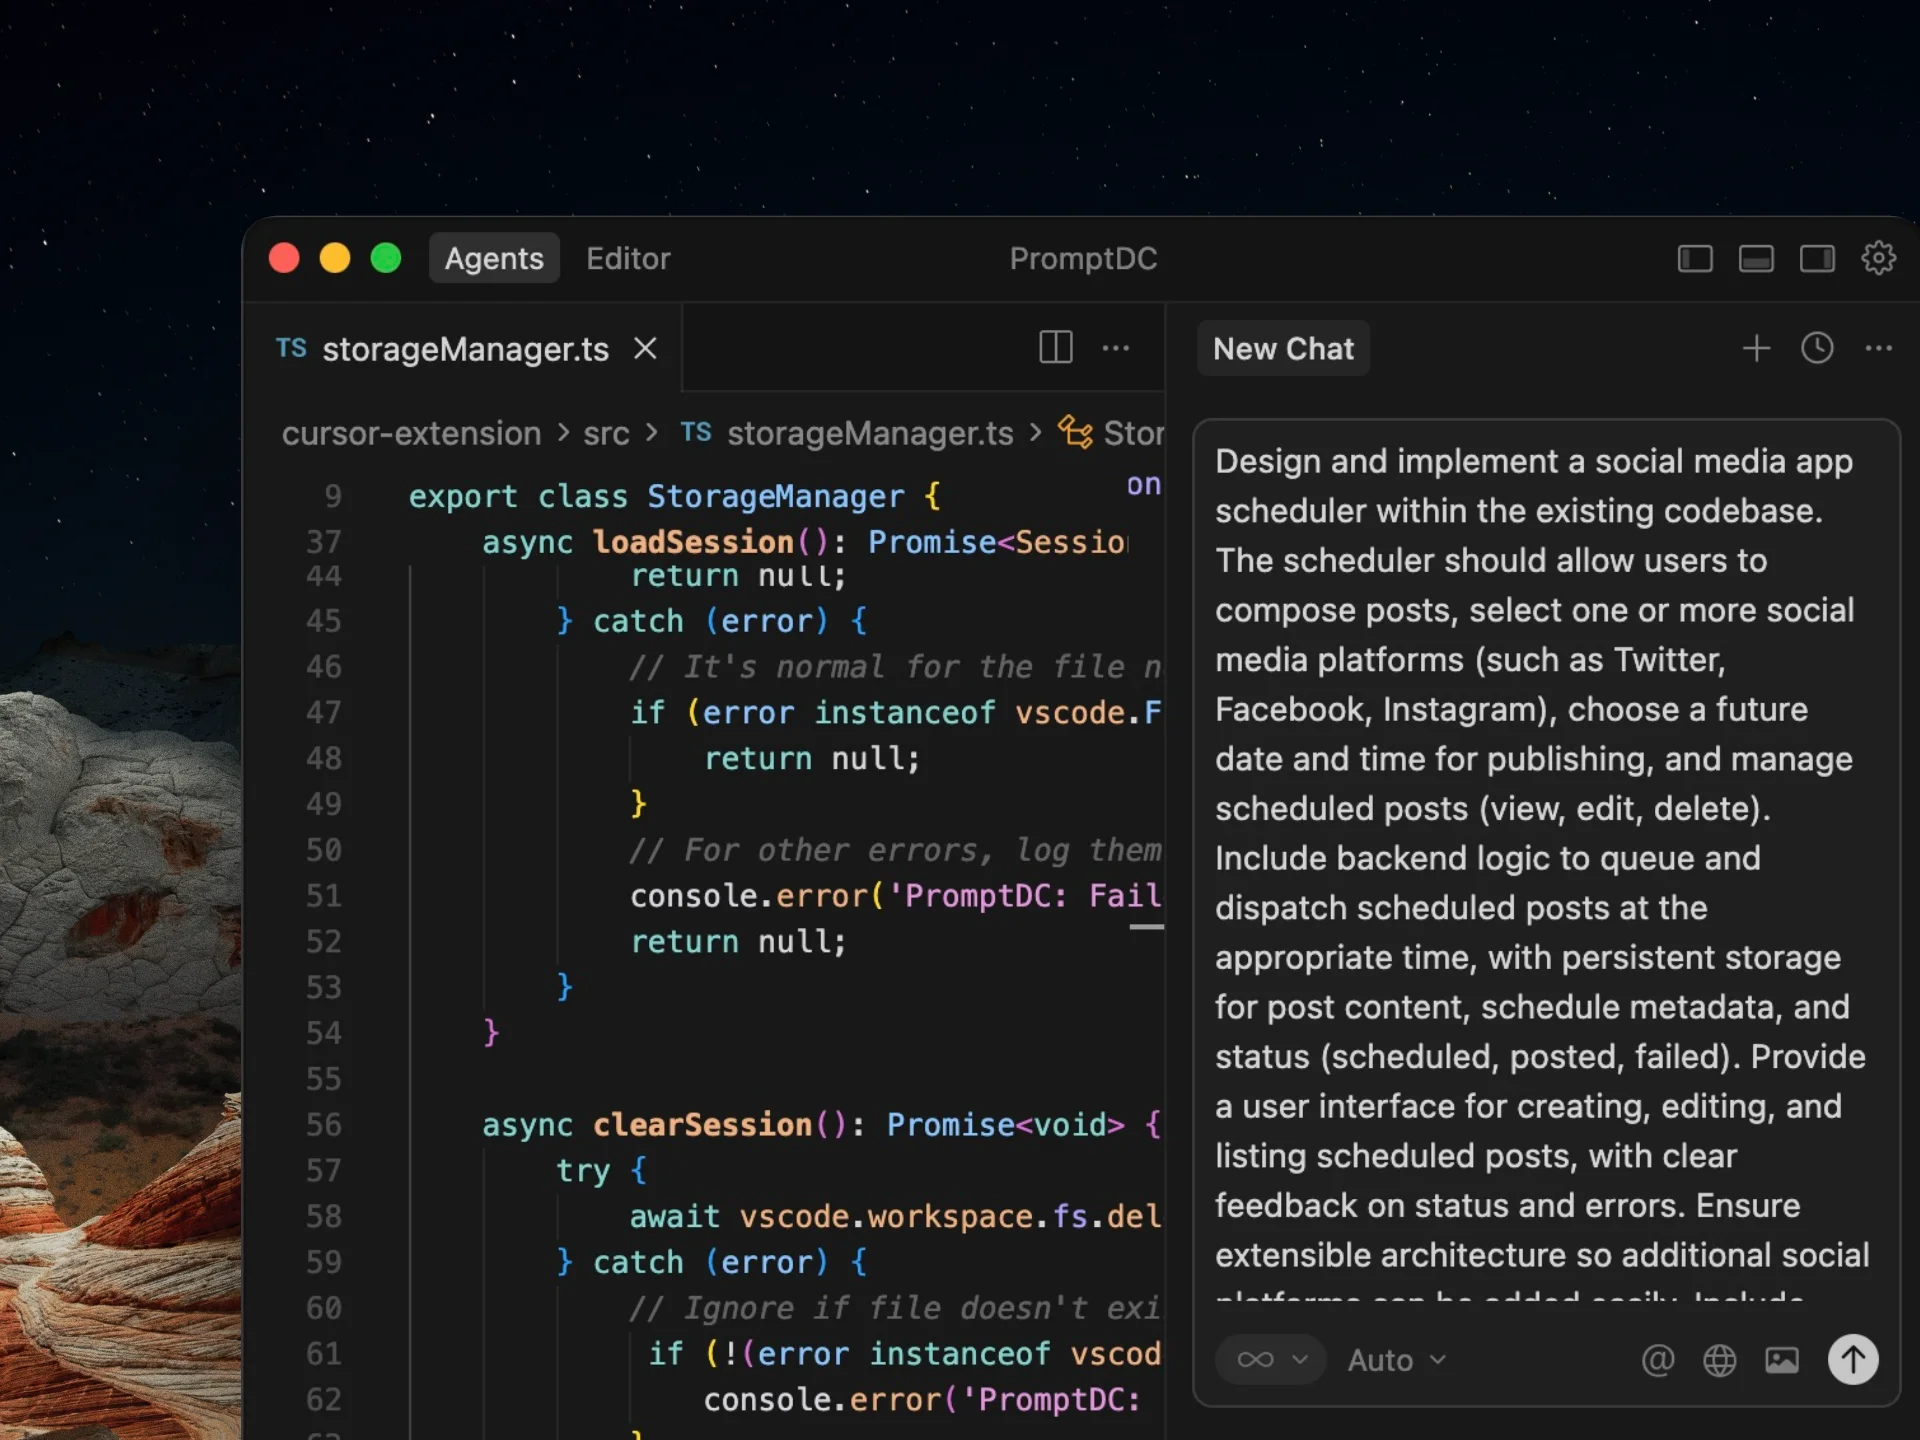This screenshot has width=1920, height=1440.
Task: Open a split editor view
Action: [1055, 347]
